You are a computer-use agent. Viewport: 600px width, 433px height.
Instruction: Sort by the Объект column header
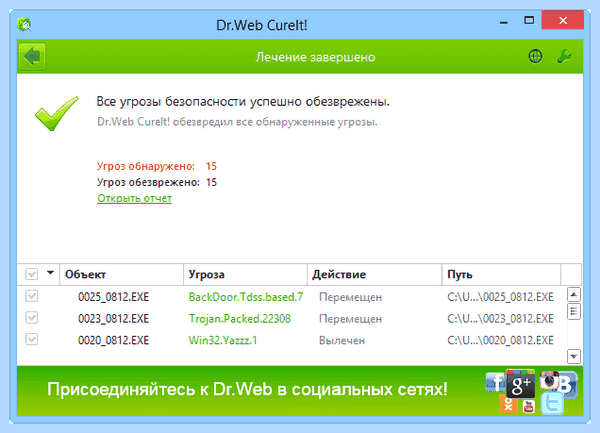point(122,274)
